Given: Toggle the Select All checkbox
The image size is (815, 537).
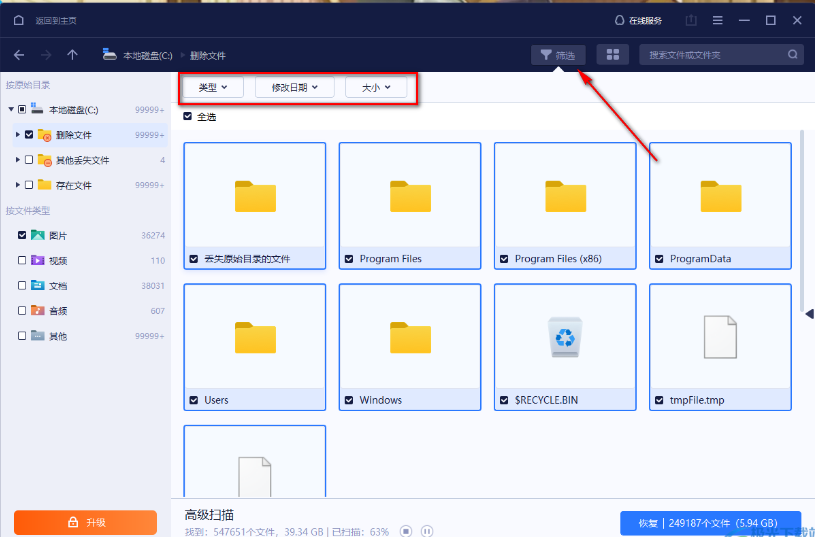Looking at the screenshot, I should point(188,116).
